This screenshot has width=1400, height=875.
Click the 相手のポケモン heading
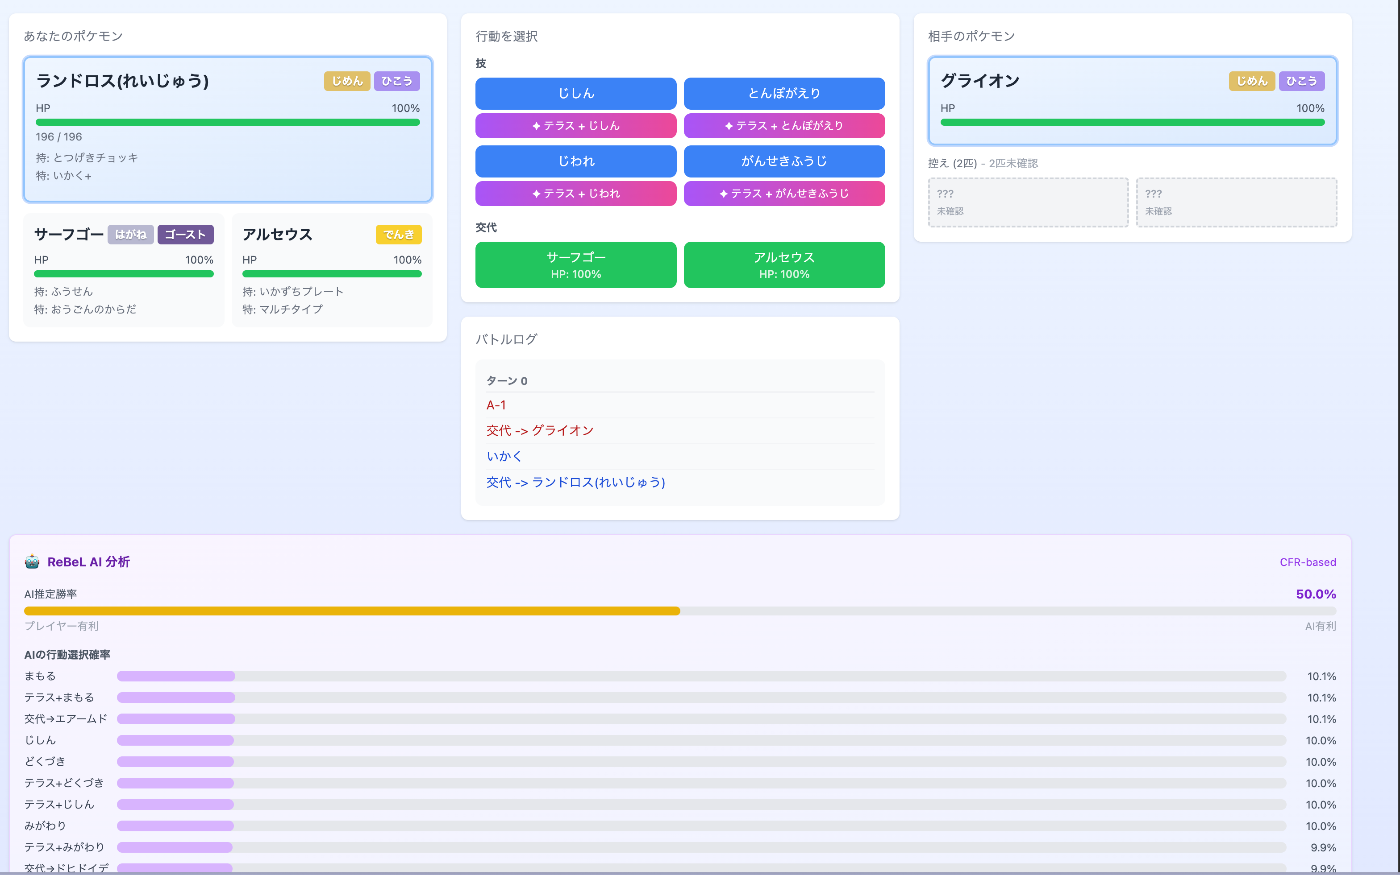971,36
